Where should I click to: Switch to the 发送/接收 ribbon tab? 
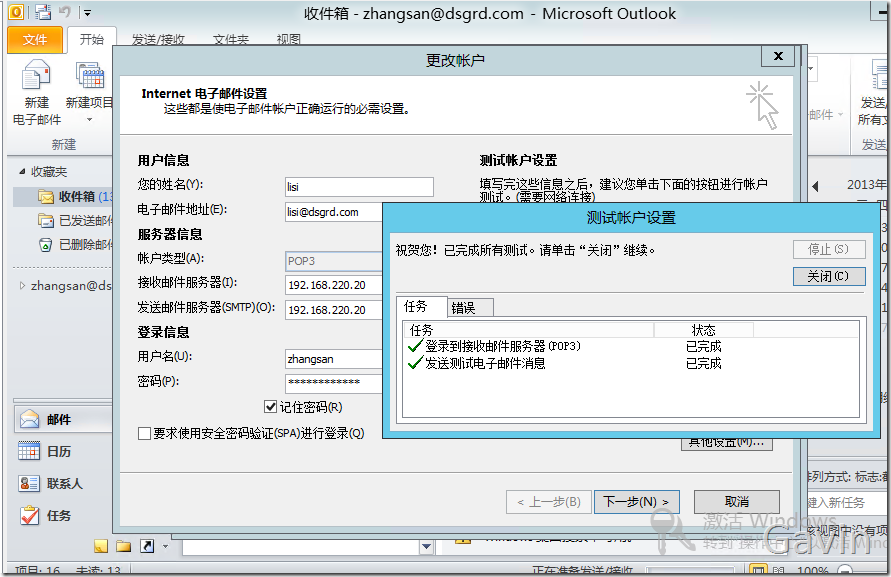click(x=159, y=40)
